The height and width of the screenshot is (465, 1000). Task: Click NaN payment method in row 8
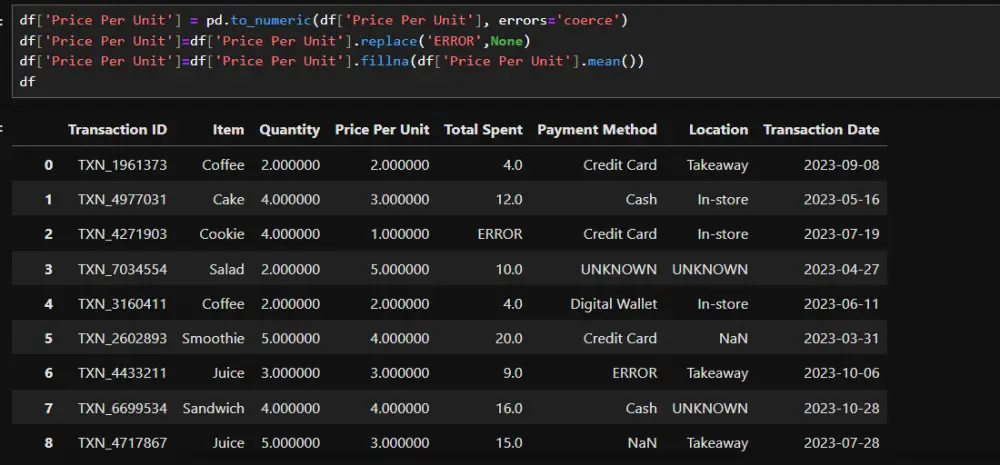642,443
